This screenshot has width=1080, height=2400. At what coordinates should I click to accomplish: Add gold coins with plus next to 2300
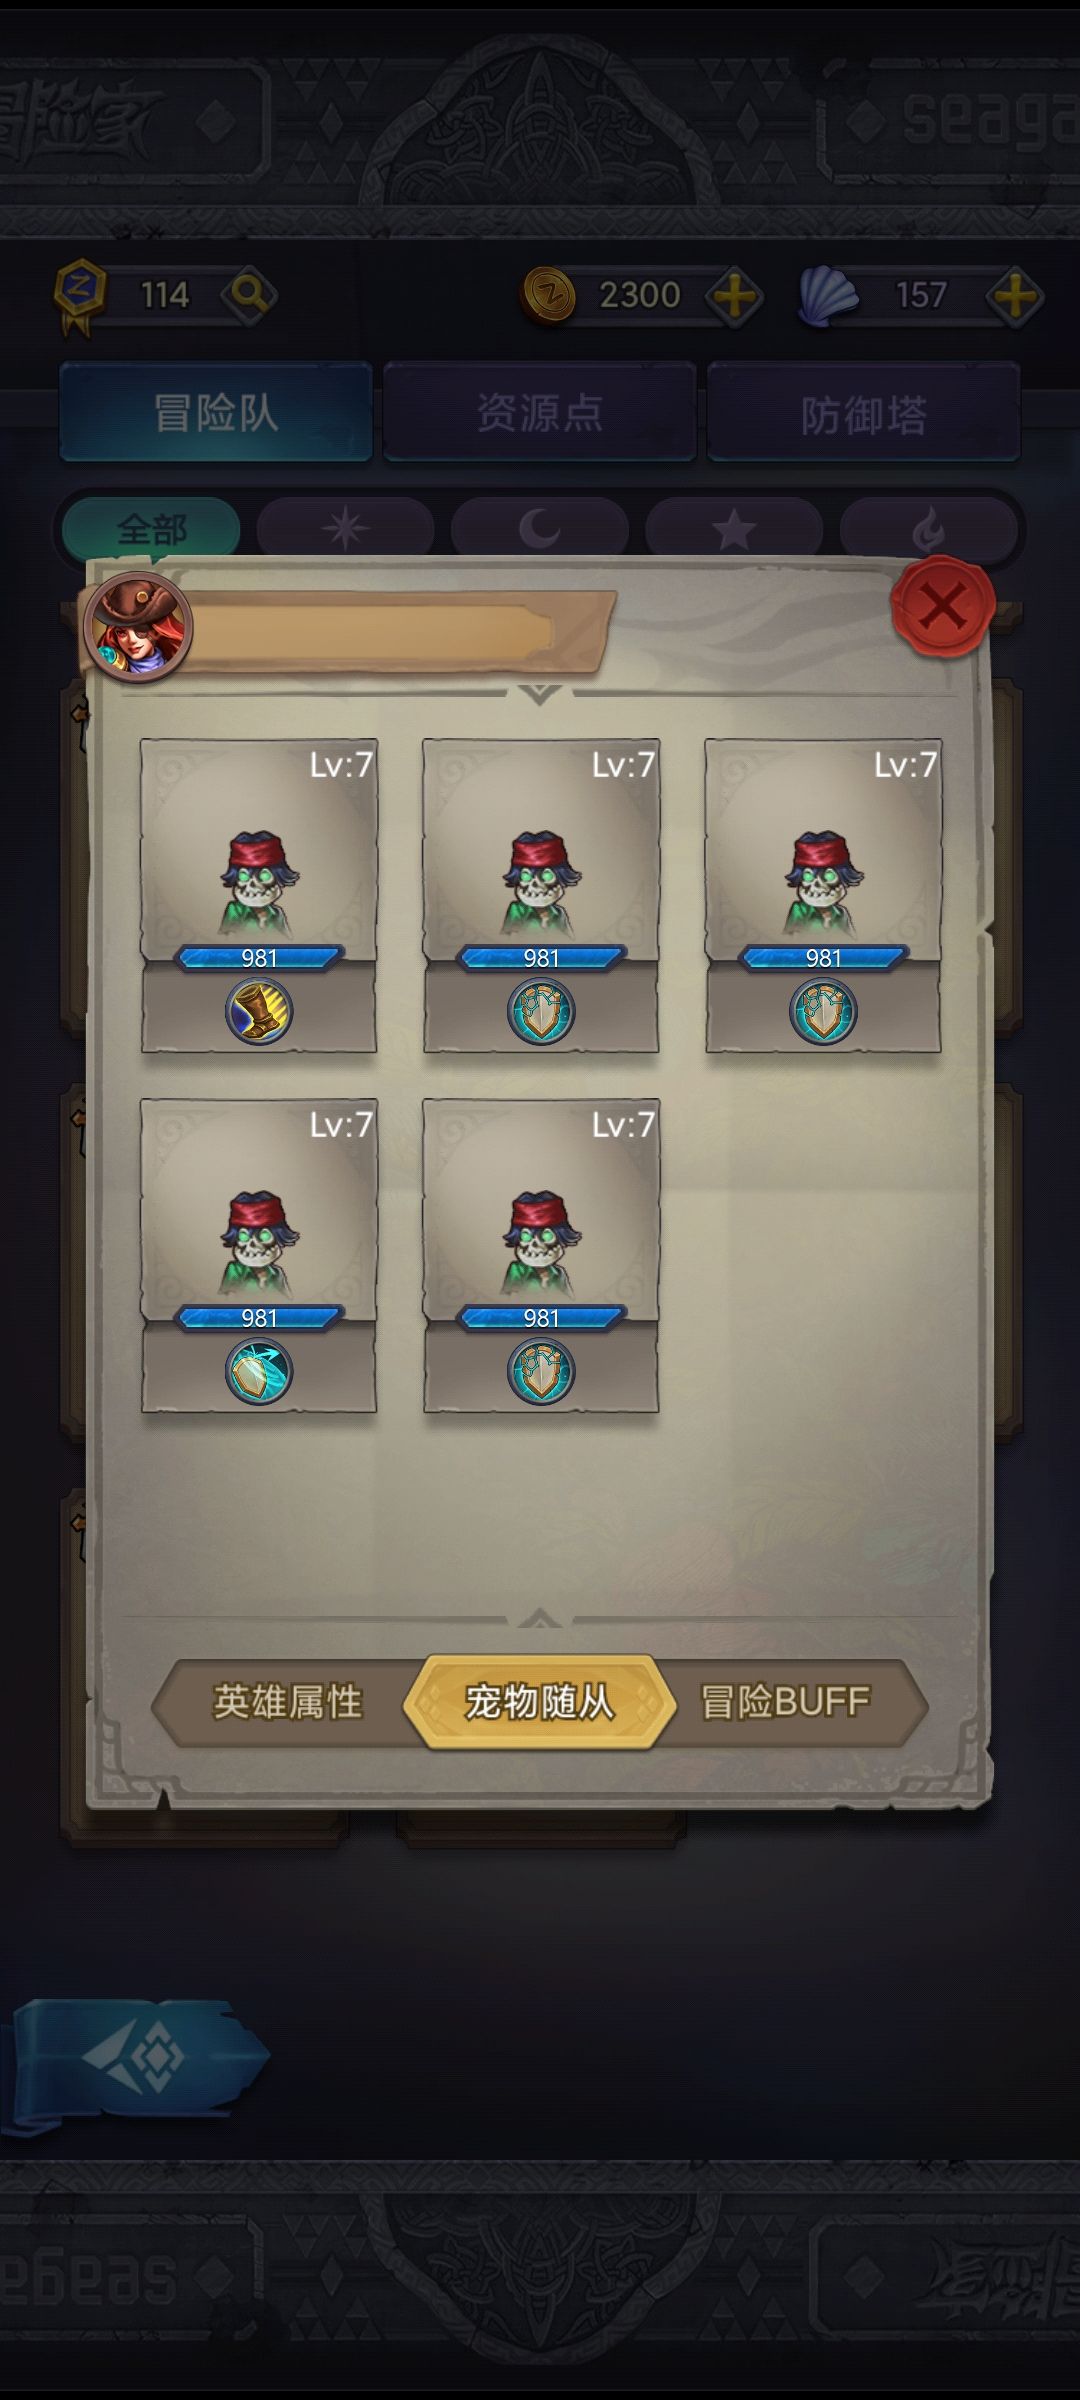(734, 296)
